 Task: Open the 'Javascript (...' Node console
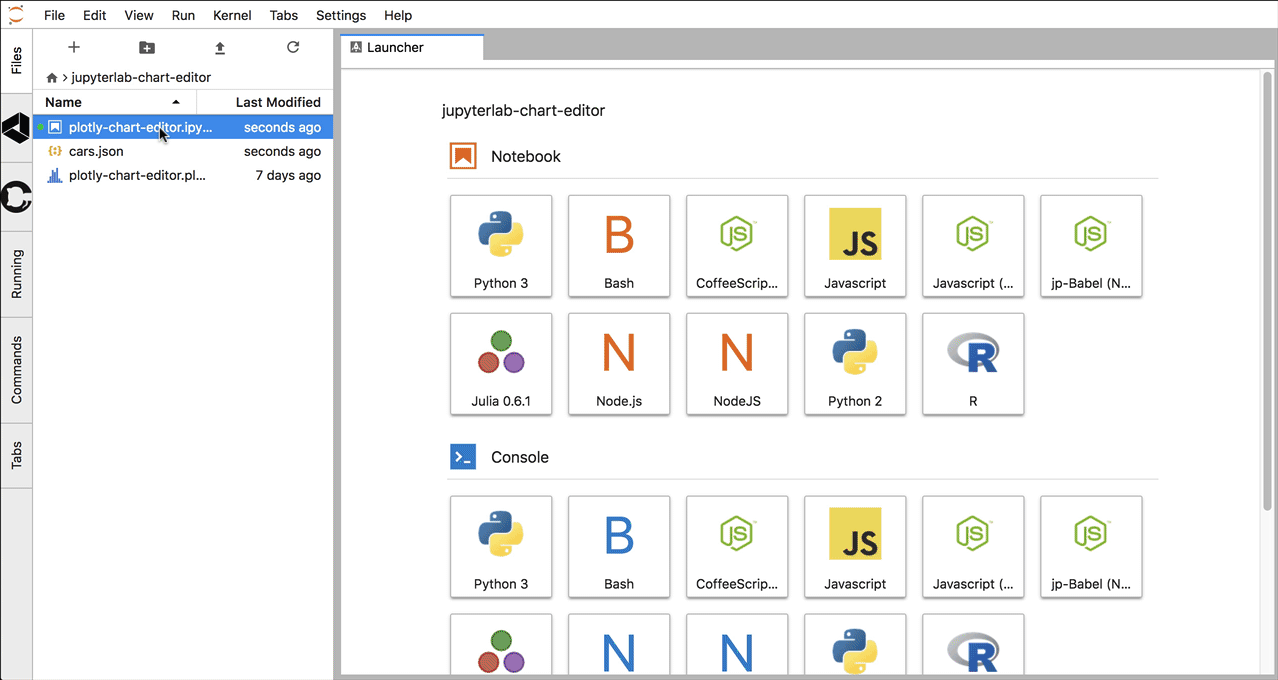pyautogui.click(x=973, y=547)
